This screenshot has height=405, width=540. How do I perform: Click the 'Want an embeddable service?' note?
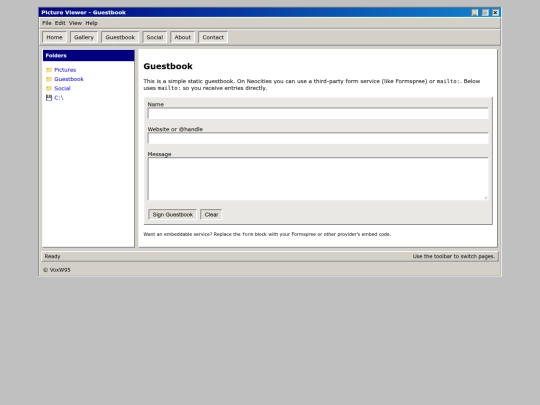coord(267,234)
